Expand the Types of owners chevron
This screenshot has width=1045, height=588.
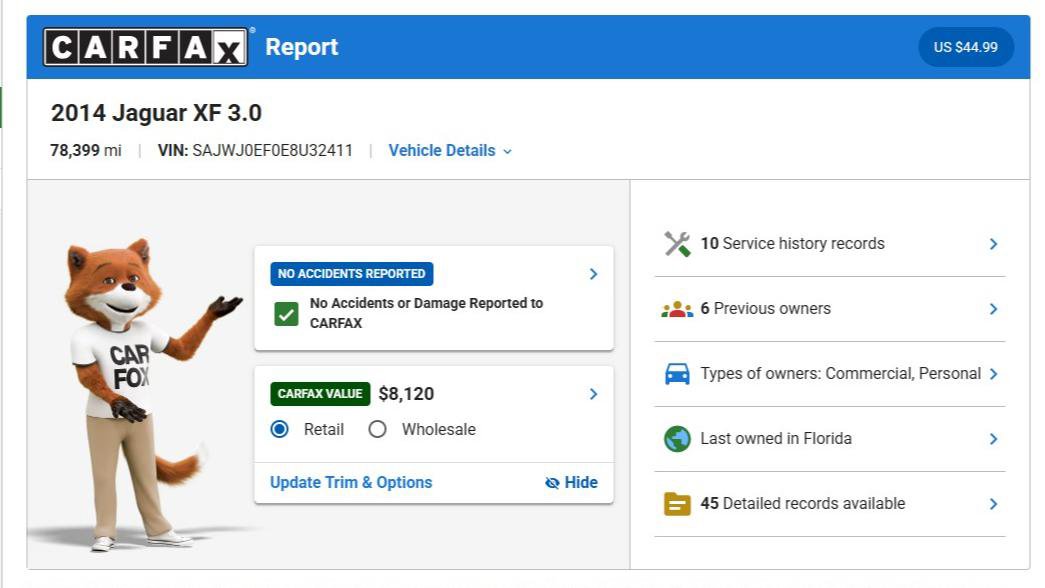click(993, 374)
